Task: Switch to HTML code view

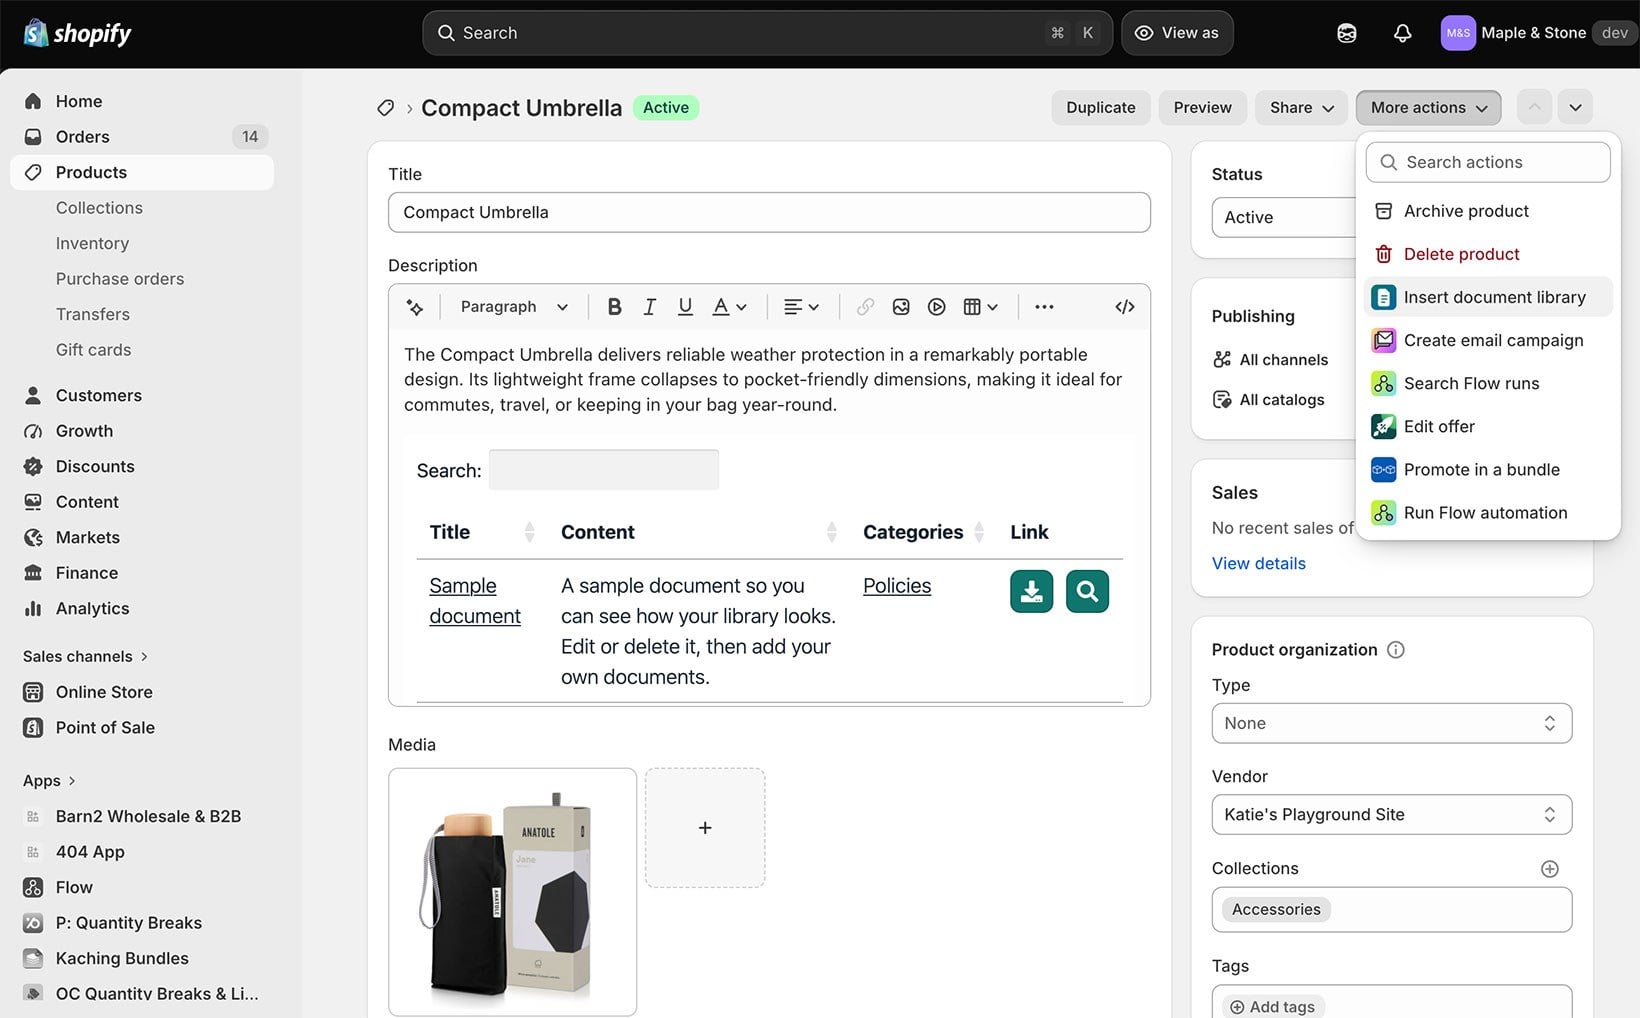Action: click(x=1124, y=307)
